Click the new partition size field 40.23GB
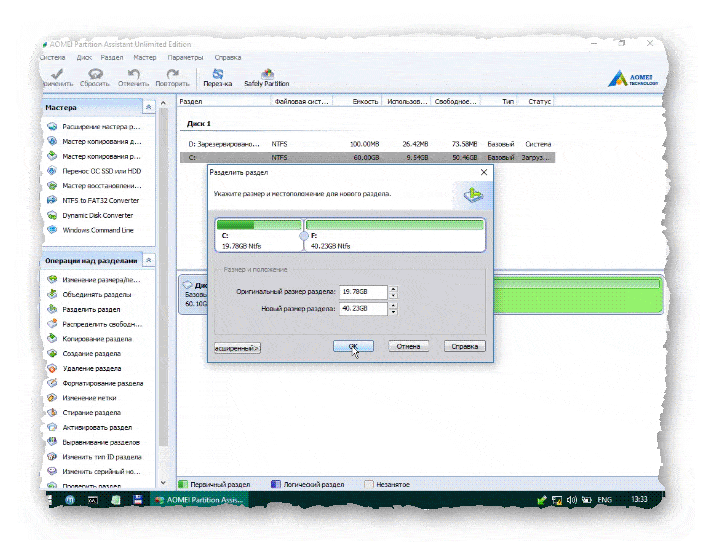This screenshot has width=704, height=544. [x=363, y=309]
